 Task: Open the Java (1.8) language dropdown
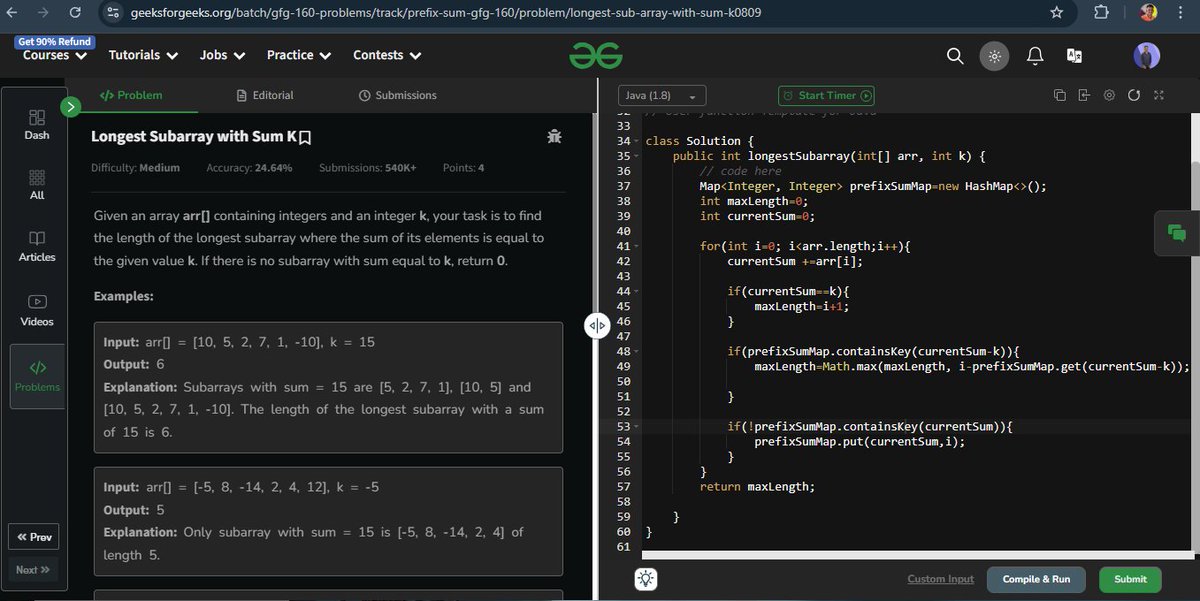[663, 95]
